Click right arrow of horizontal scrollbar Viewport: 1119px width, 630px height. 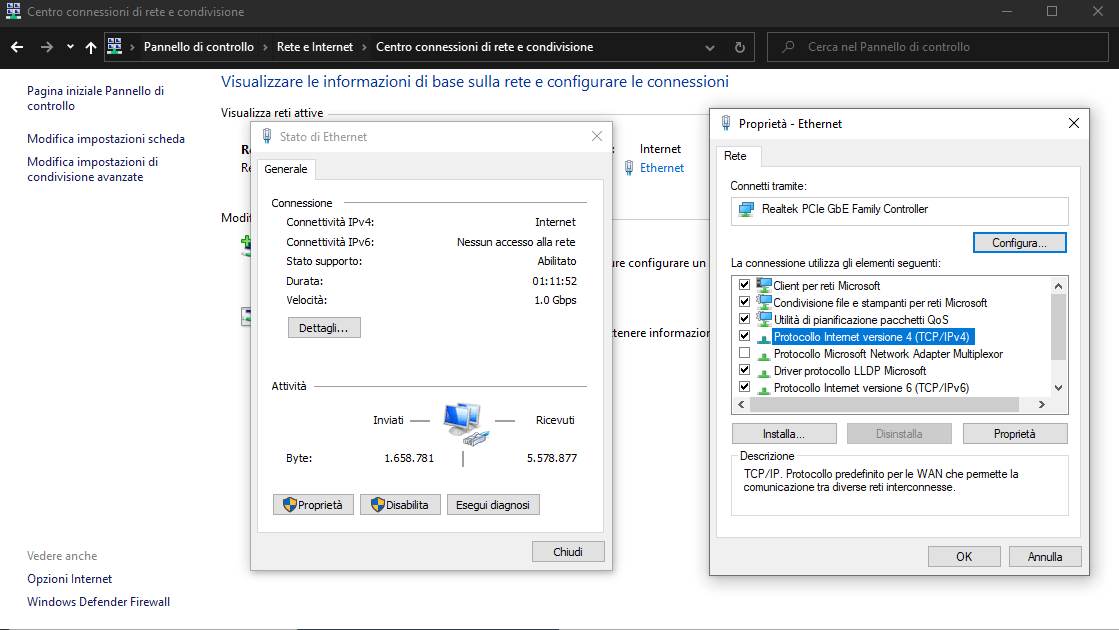(1042, 405)
